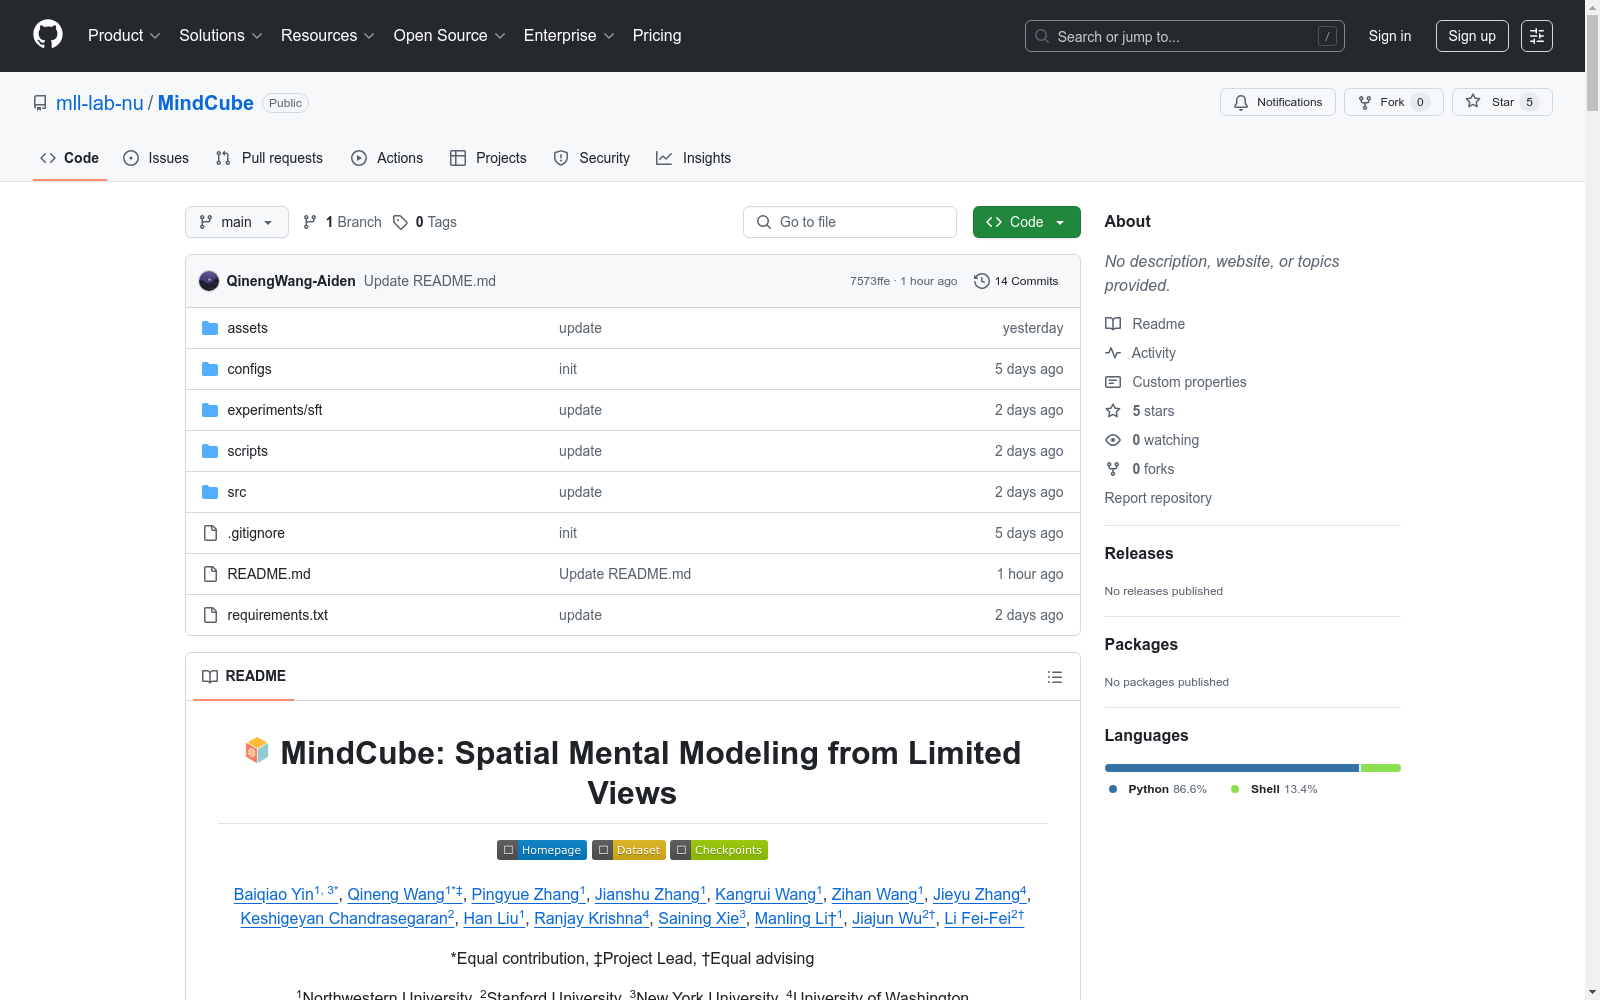Switch to the Actions tab
1600x1000 pixels.
(x=387, y=158)
